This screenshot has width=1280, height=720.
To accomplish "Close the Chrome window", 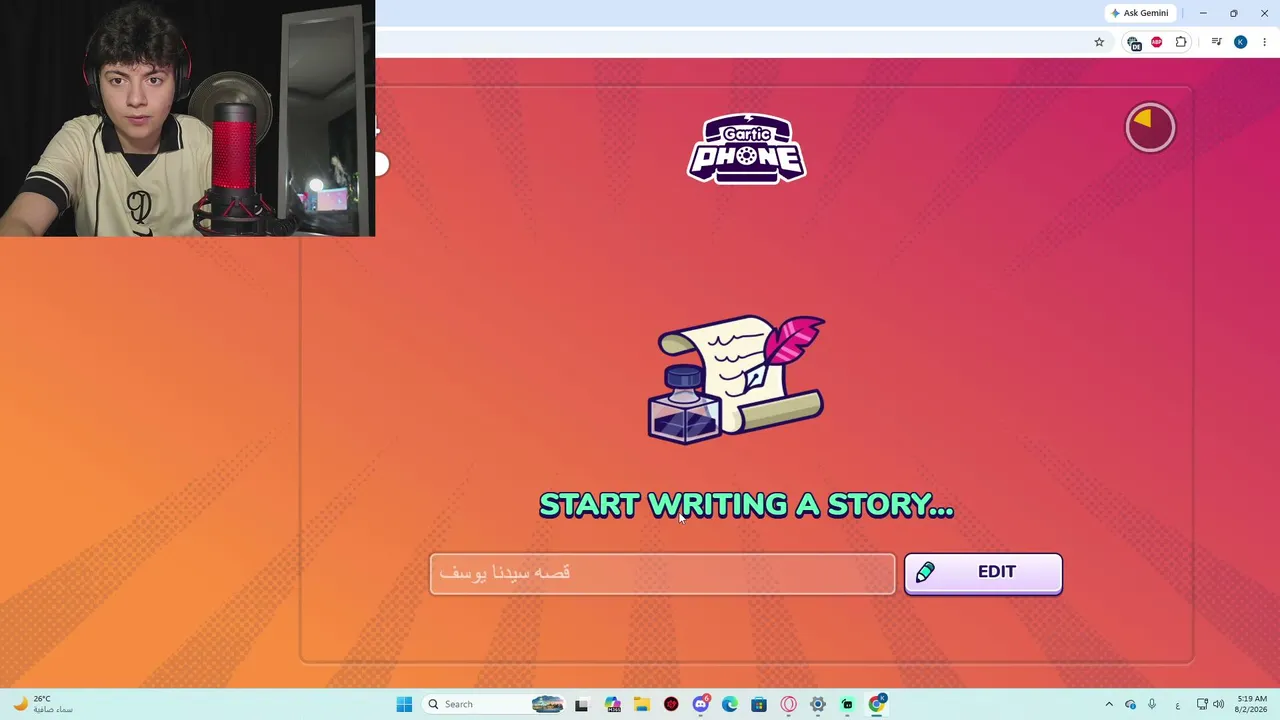I will (x=1265, y=13).
